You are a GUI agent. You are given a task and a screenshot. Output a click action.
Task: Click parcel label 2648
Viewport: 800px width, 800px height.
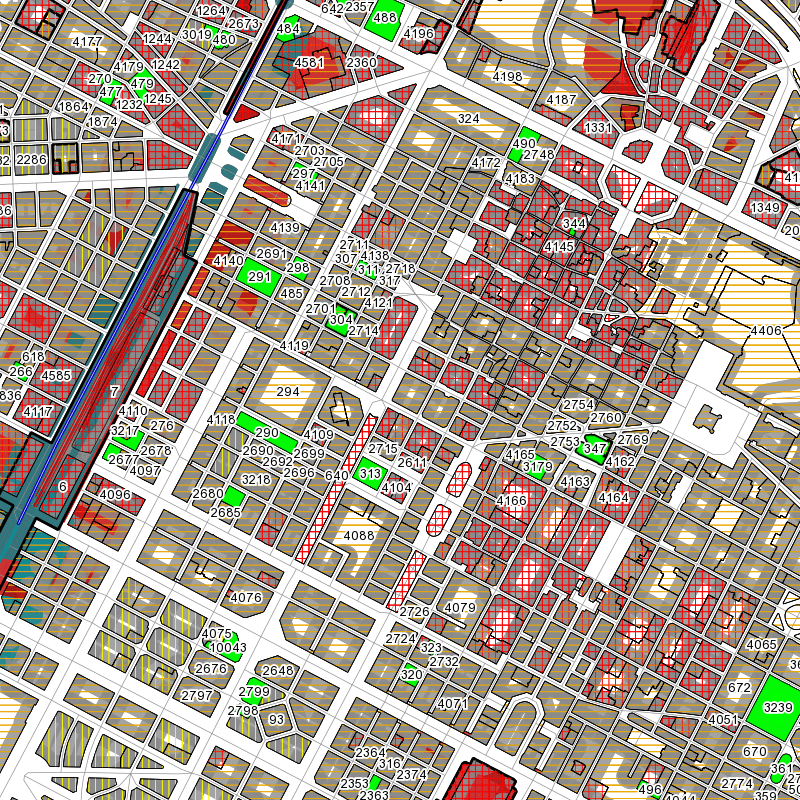click(x=278, y=670)
